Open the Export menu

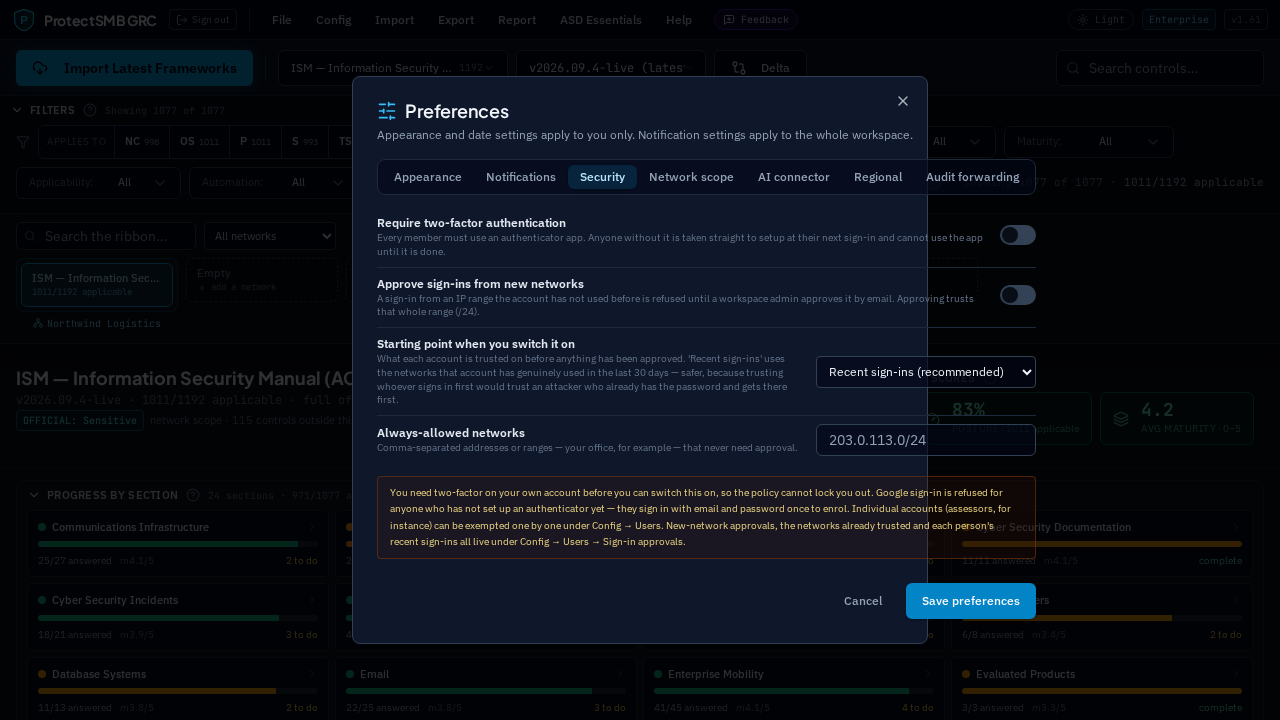[456, 20]
